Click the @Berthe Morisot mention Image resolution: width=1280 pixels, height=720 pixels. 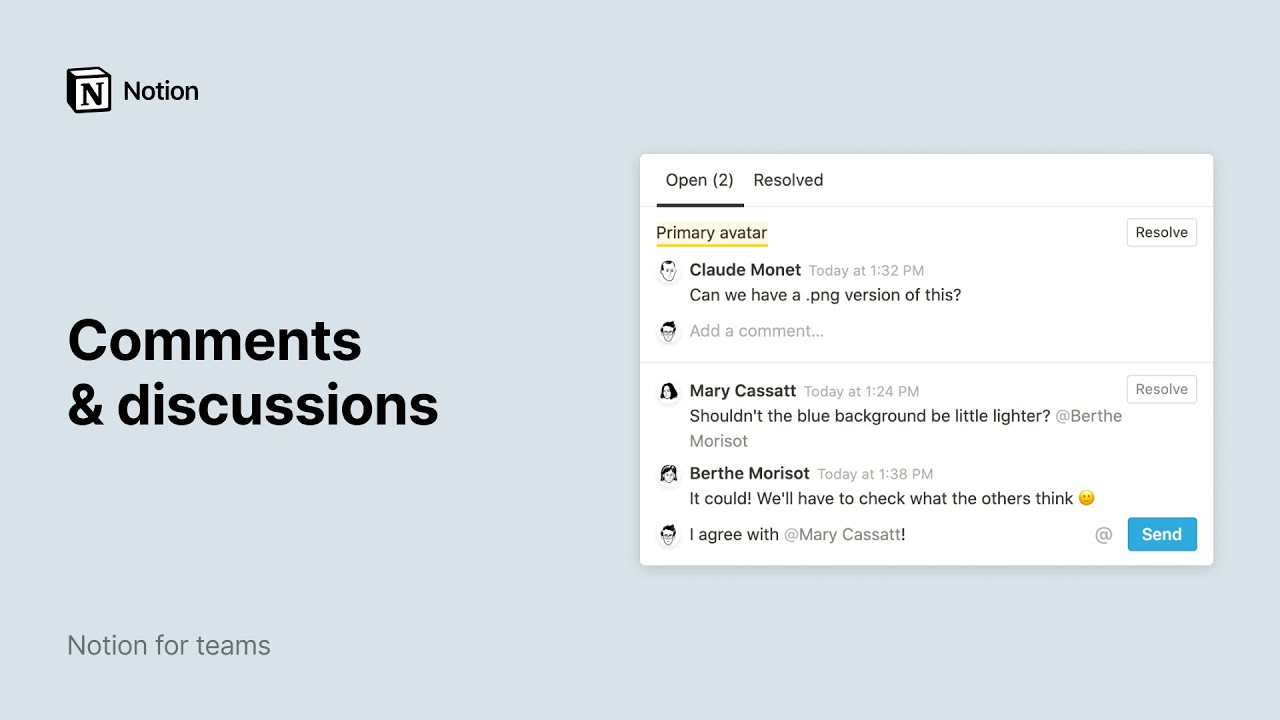click(1089, 416)
